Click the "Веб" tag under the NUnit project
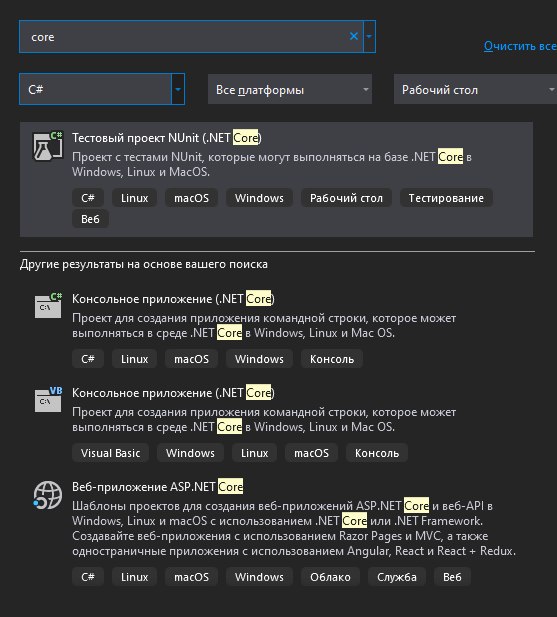Image resolution: width=557 pixels, height=617 pixels. pyautogui.click(x=90, y=219)
